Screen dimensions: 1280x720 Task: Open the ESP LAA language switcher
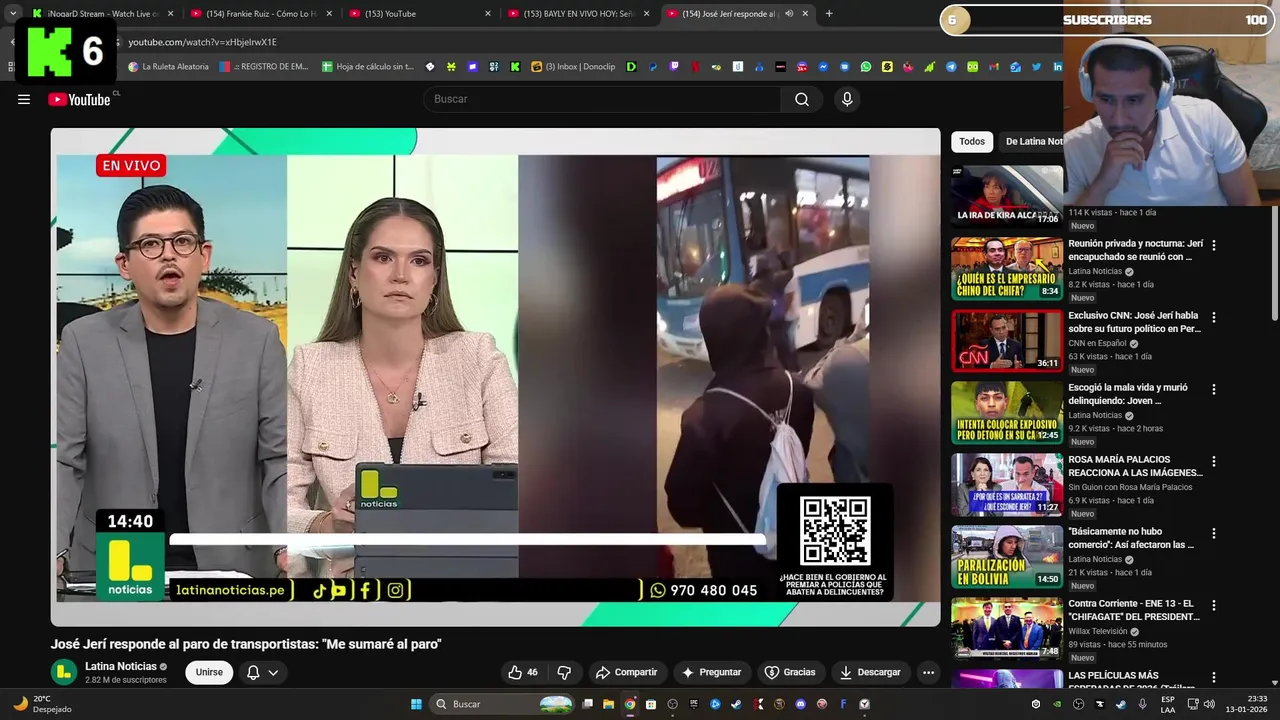(1167, 704)
